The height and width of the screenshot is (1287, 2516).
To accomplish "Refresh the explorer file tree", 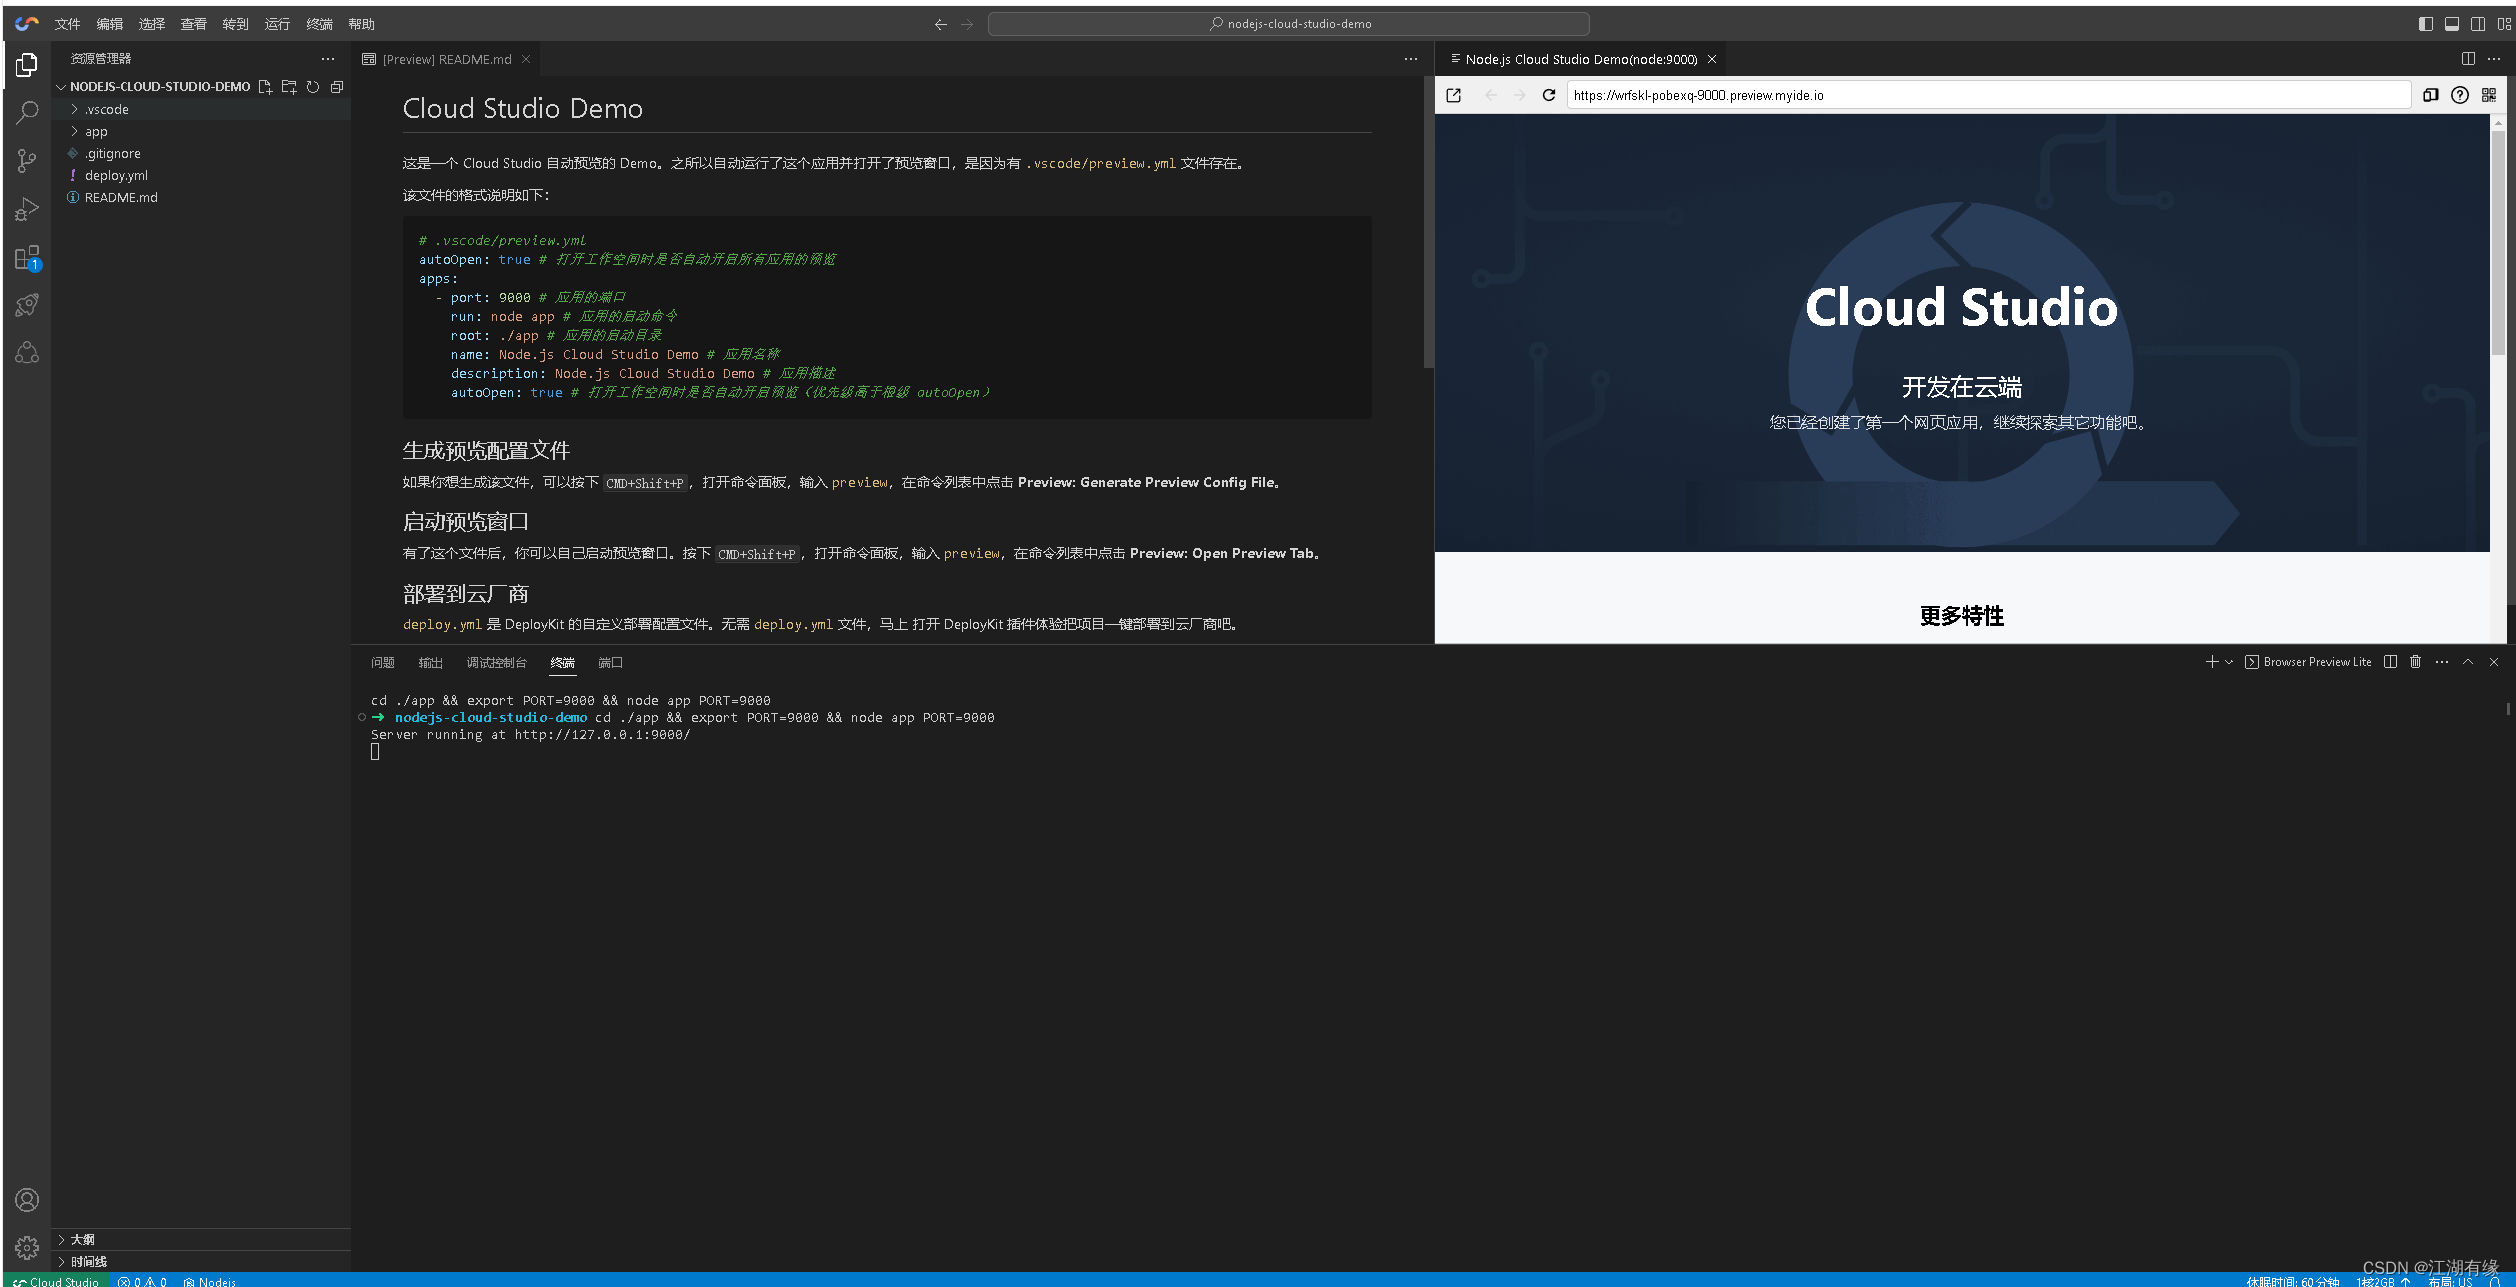I will tap(313, 87).
